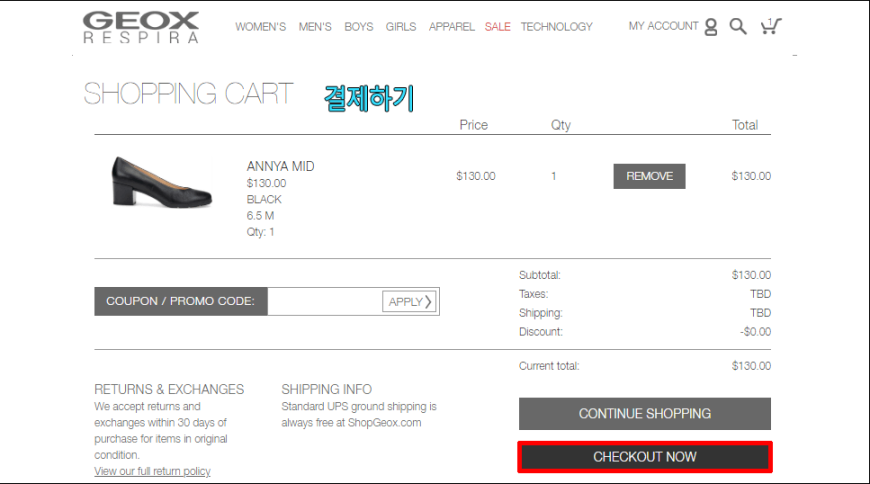
Task: Click the MY ACCOUNT link
Action: point(663,26)
